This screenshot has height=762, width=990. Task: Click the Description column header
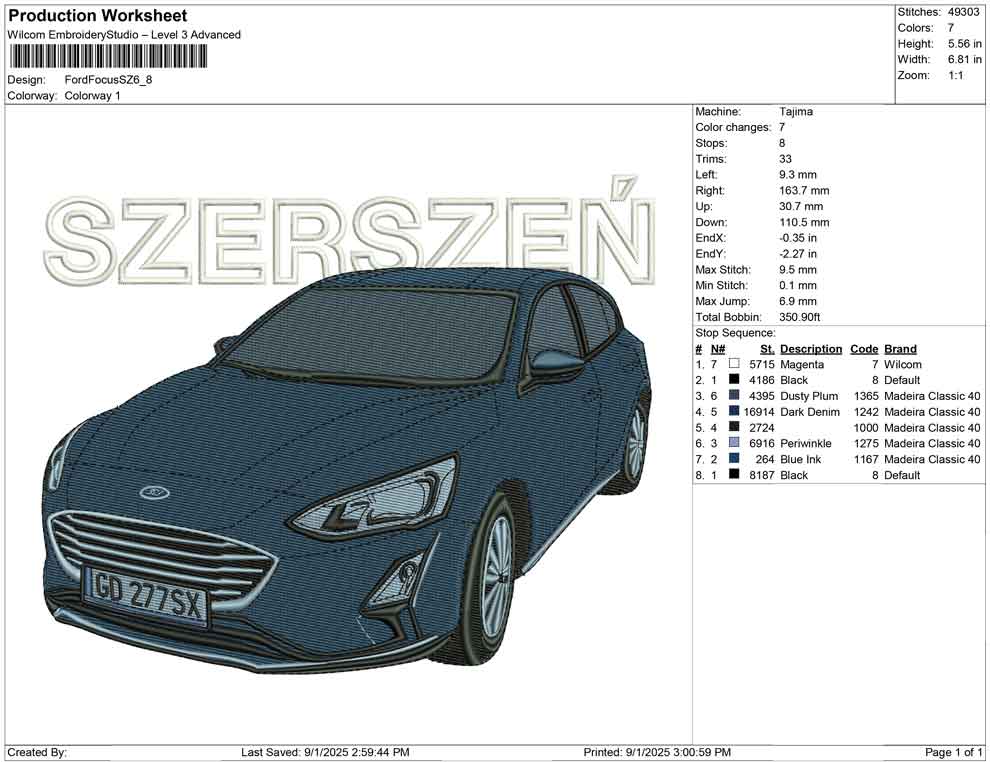[x=810, y=349]
